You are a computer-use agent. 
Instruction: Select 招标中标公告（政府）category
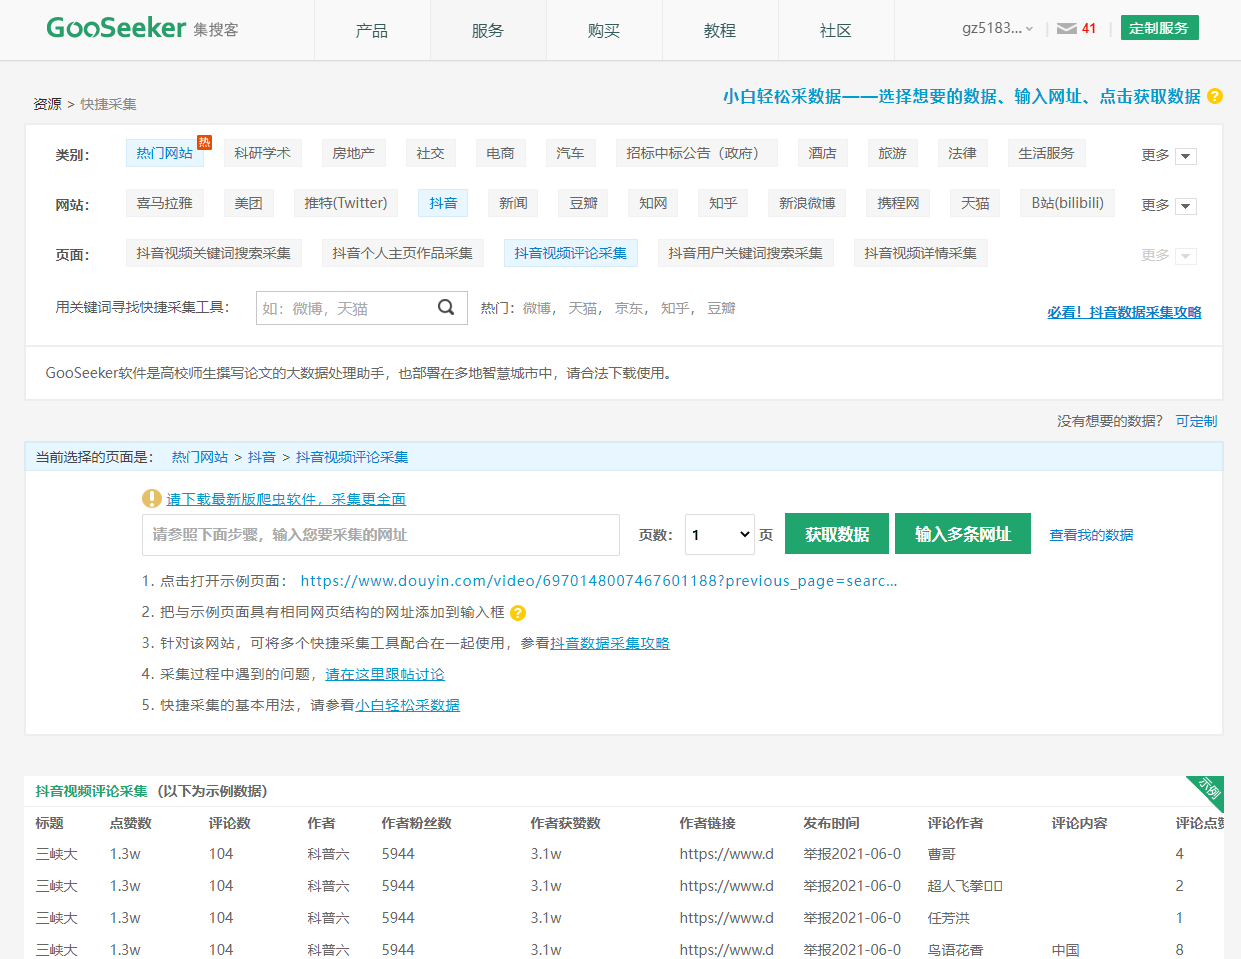(x=696, y=153)
